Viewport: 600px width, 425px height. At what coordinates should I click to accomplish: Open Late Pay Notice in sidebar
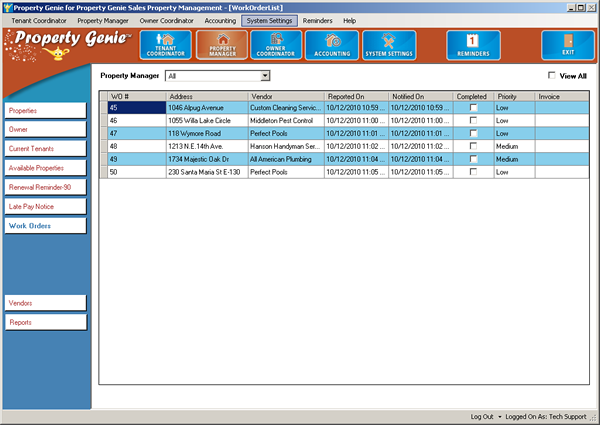[45, 207]
